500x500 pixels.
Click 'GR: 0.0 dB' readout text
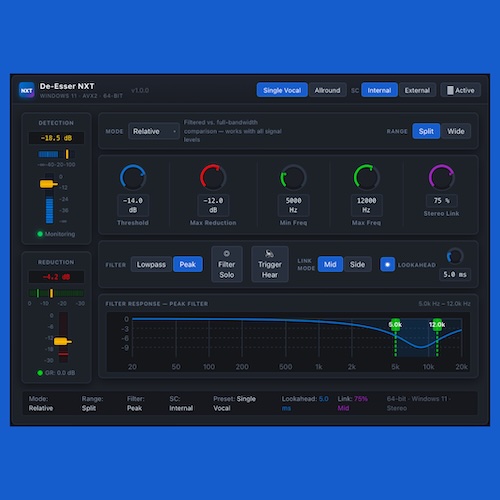60,373
